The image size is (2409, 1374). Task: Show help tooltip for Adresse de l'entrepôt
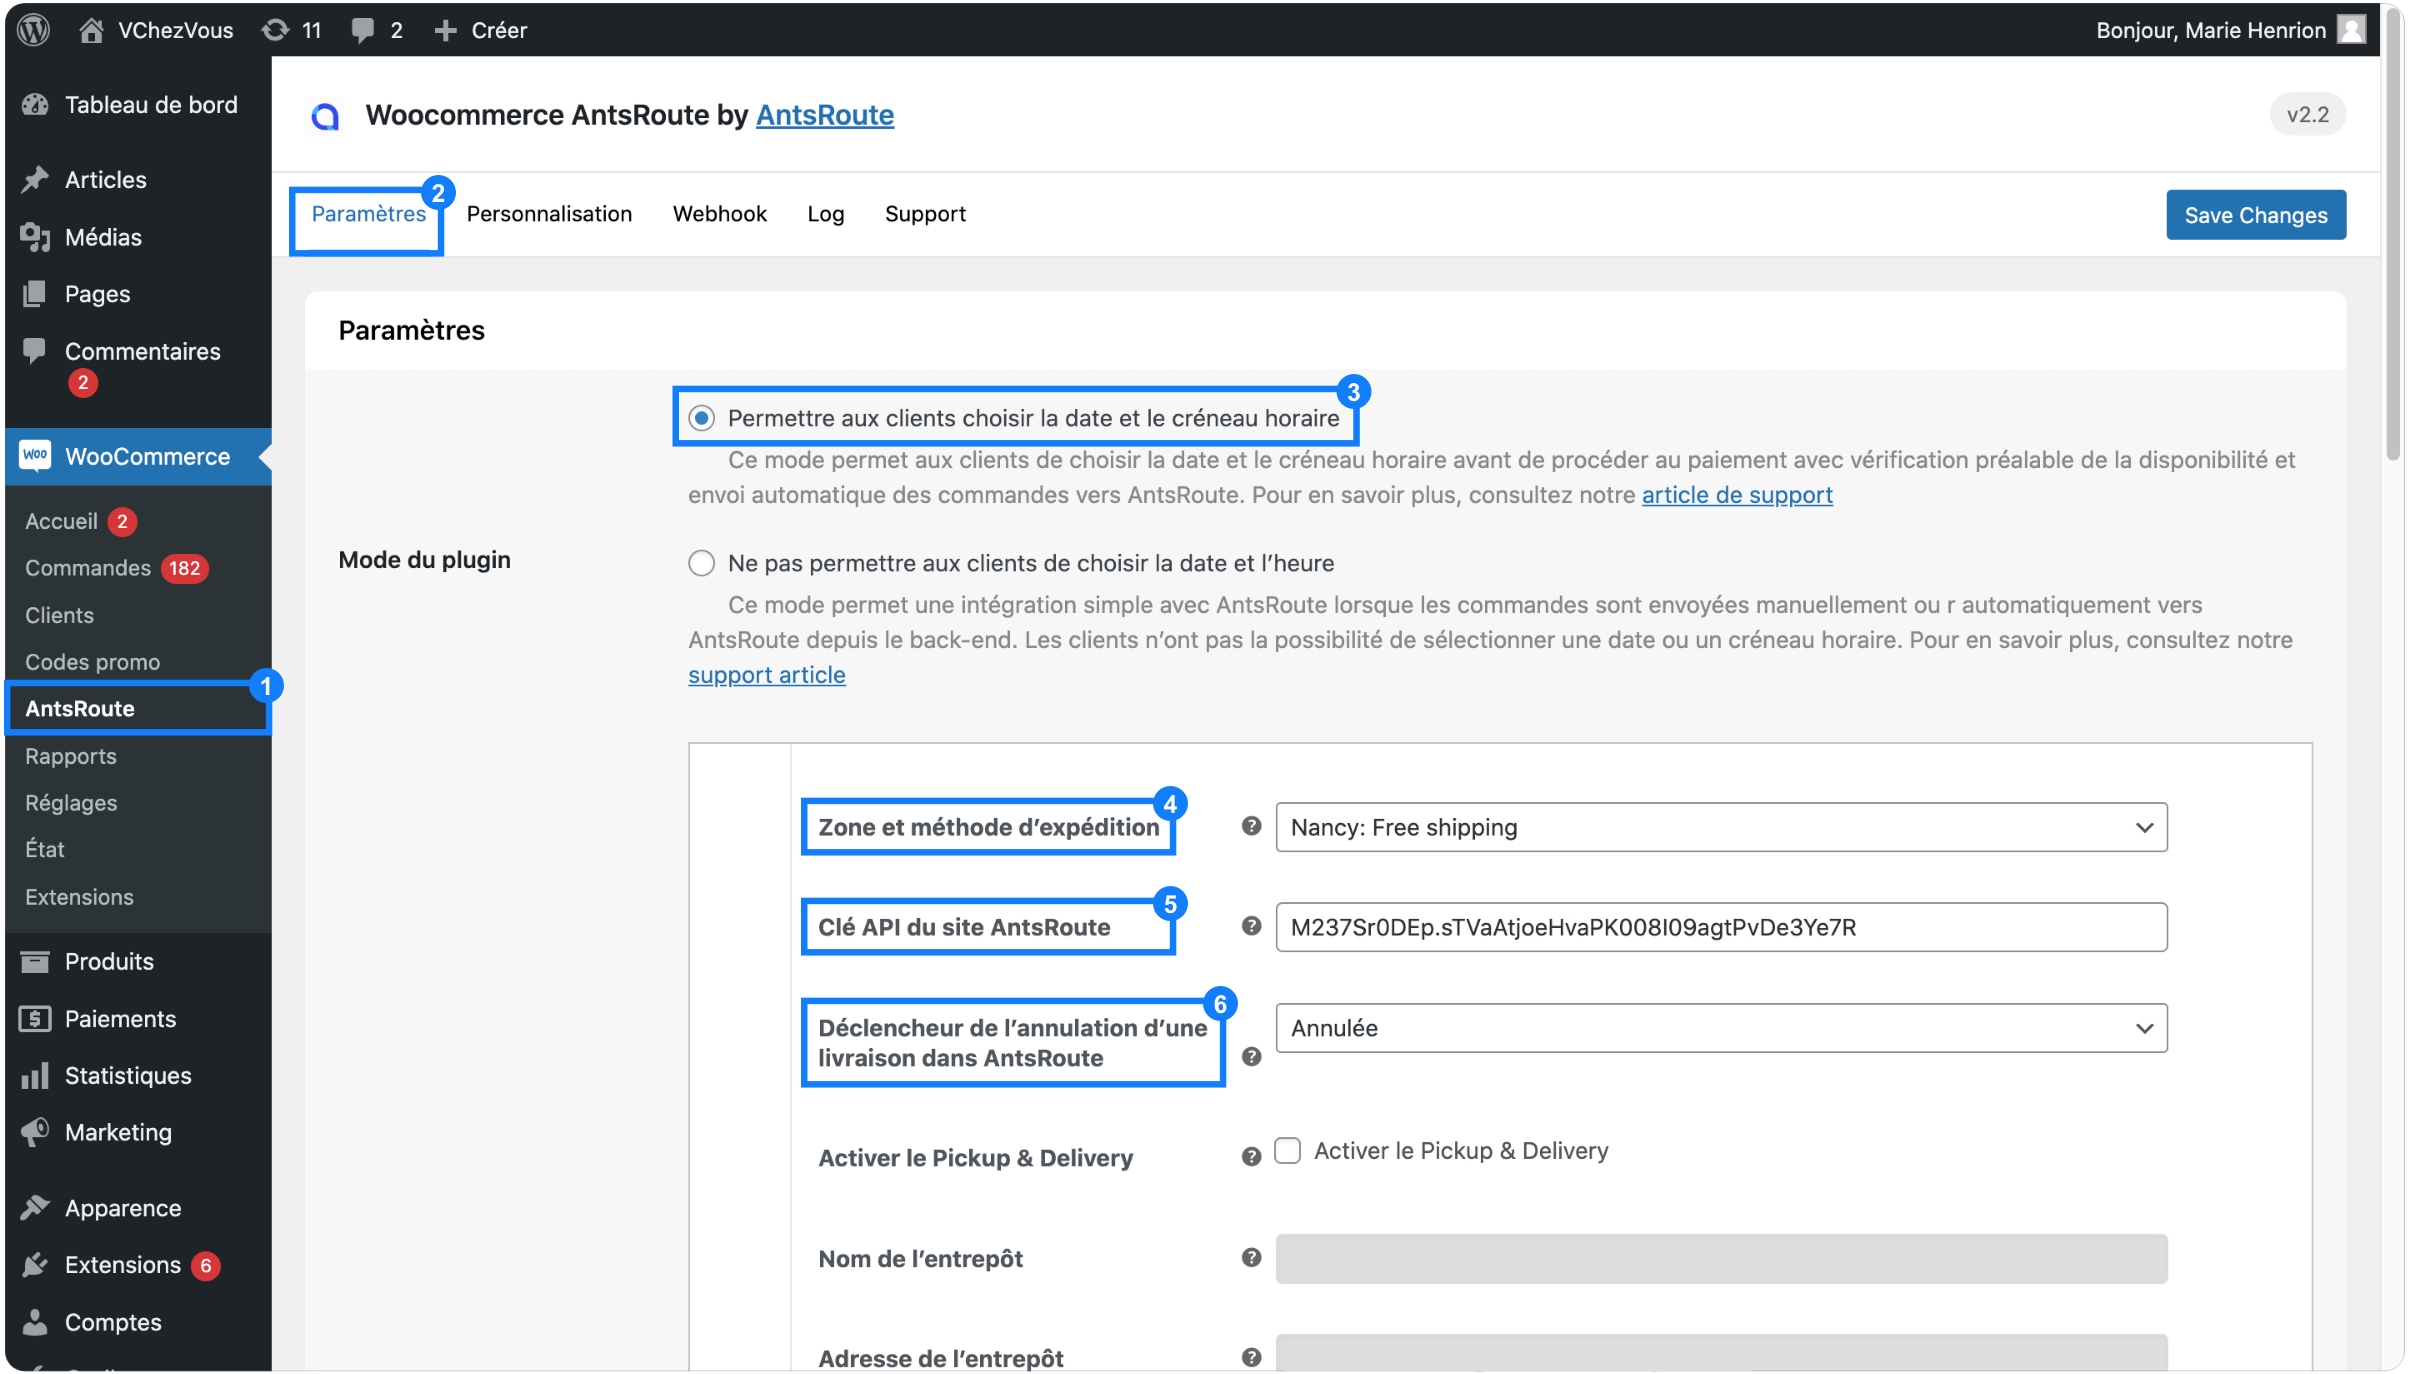tap(1251, 1357)
